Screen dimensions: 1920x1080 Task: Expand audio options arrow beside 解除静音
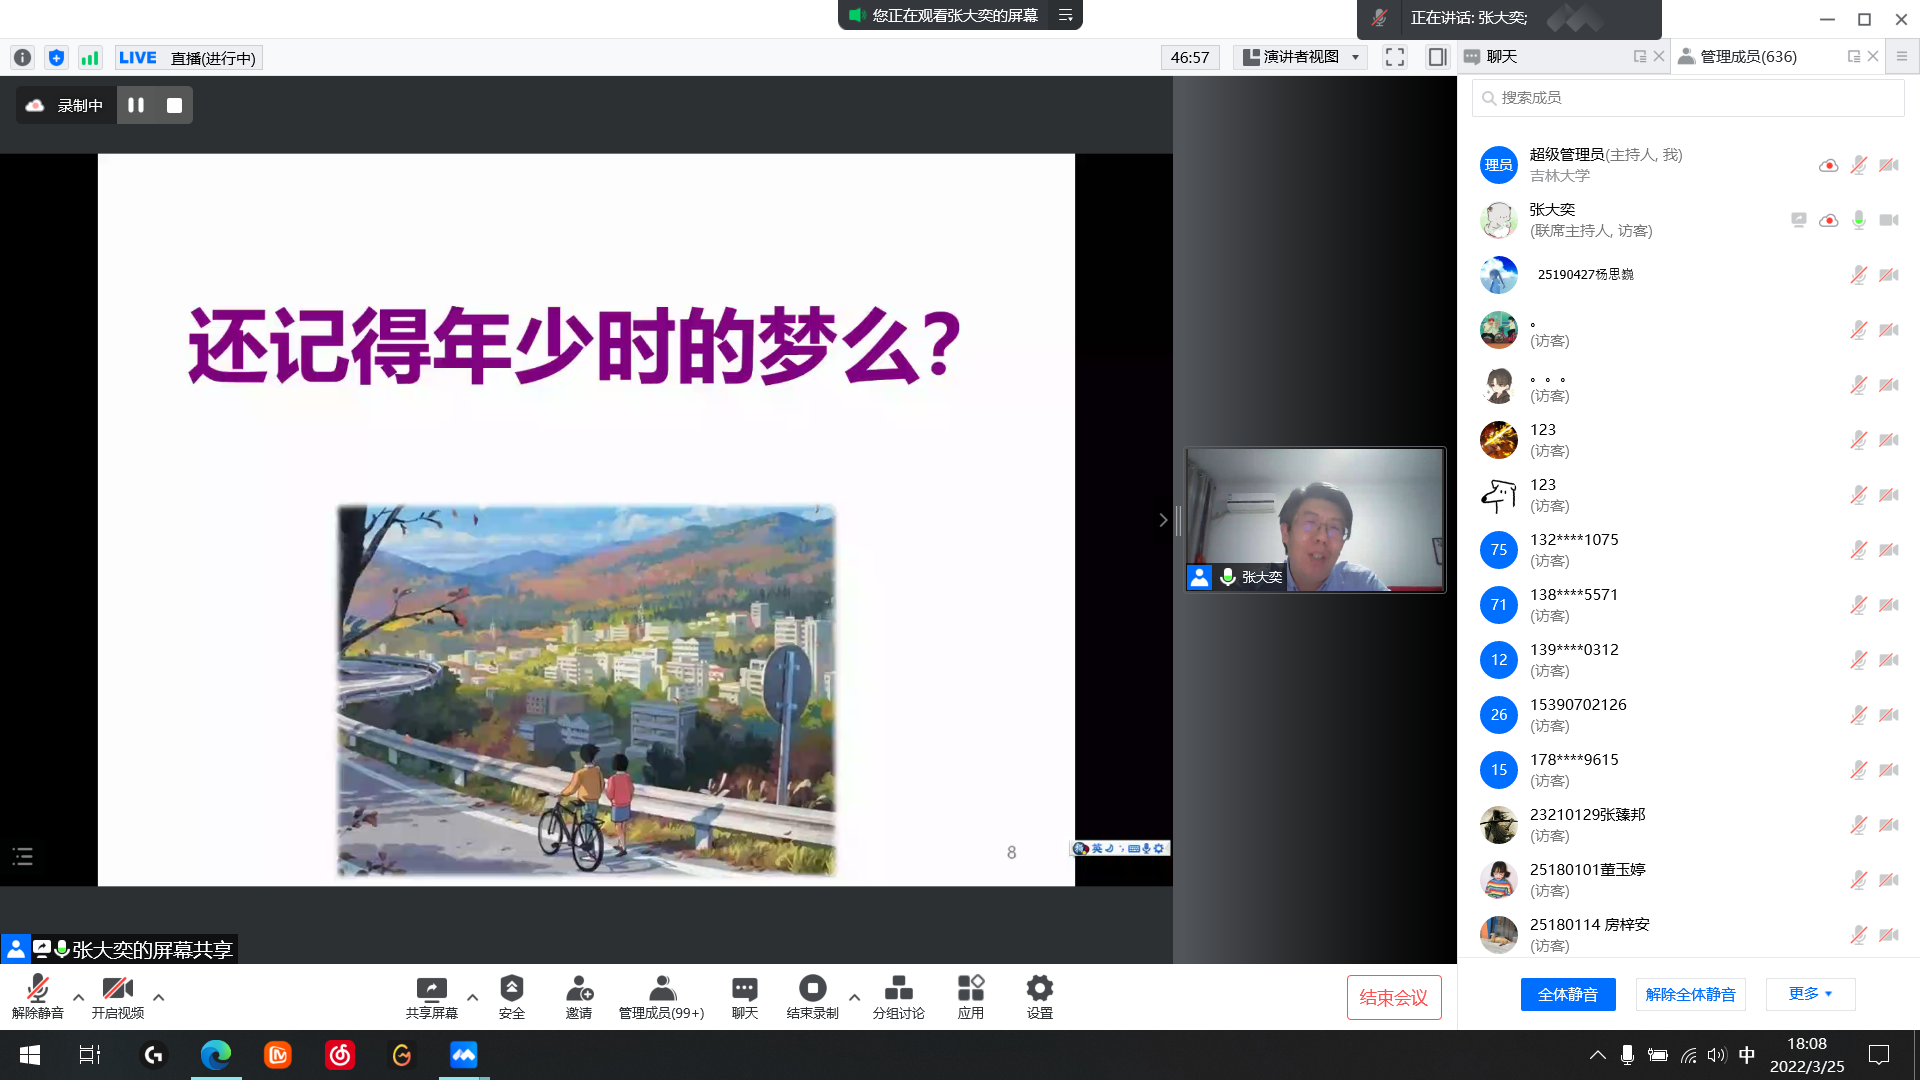coord(78,997)
